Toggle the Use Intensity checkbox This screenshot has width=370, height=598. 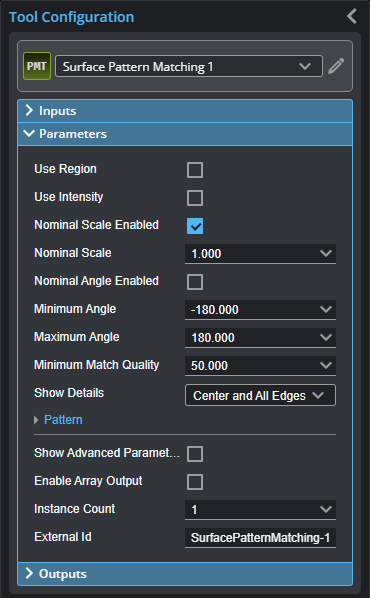pos(195,198)
